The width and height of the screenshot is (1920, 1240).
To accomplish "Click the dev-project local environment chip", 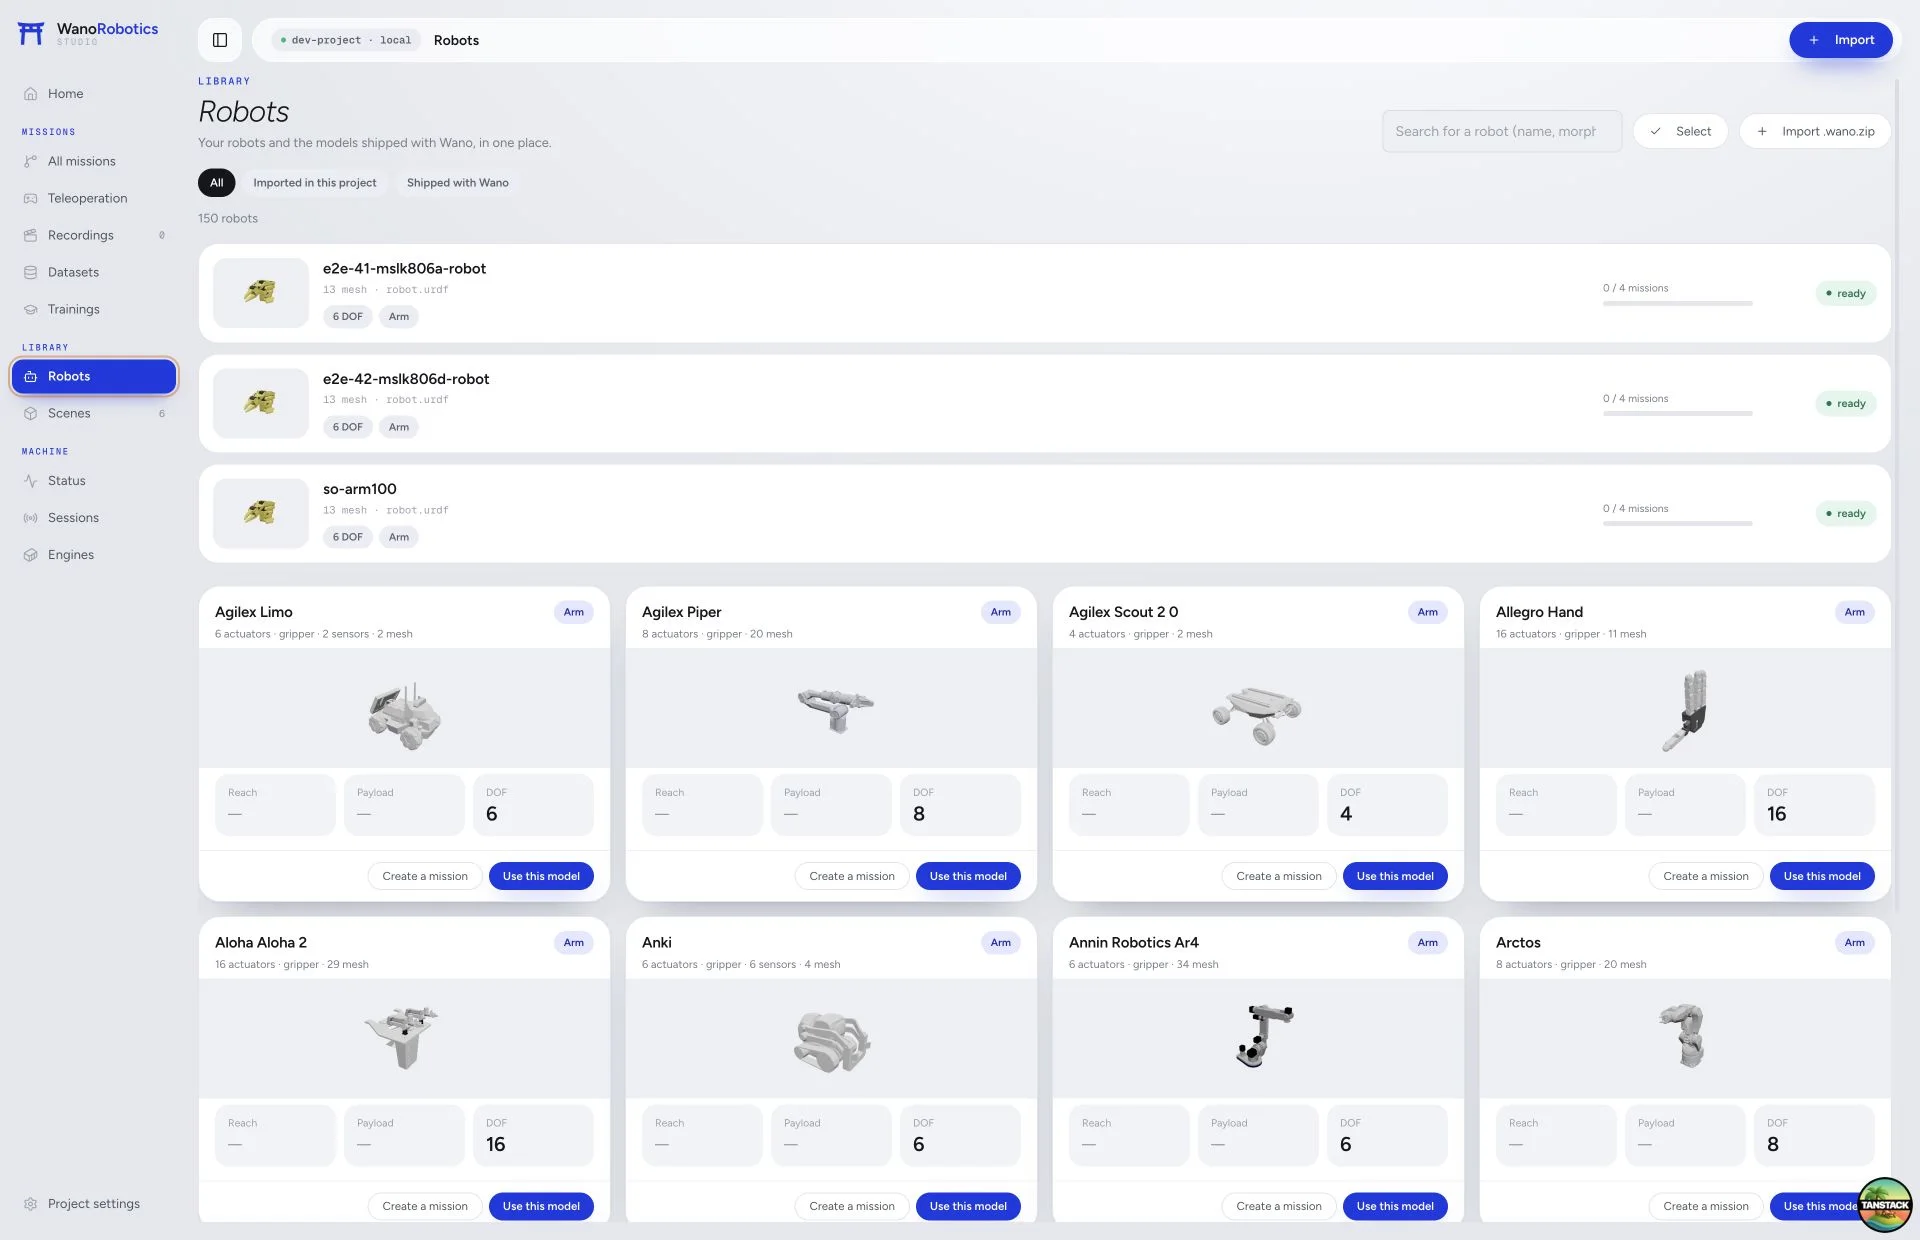I will [x=346, y=40].
